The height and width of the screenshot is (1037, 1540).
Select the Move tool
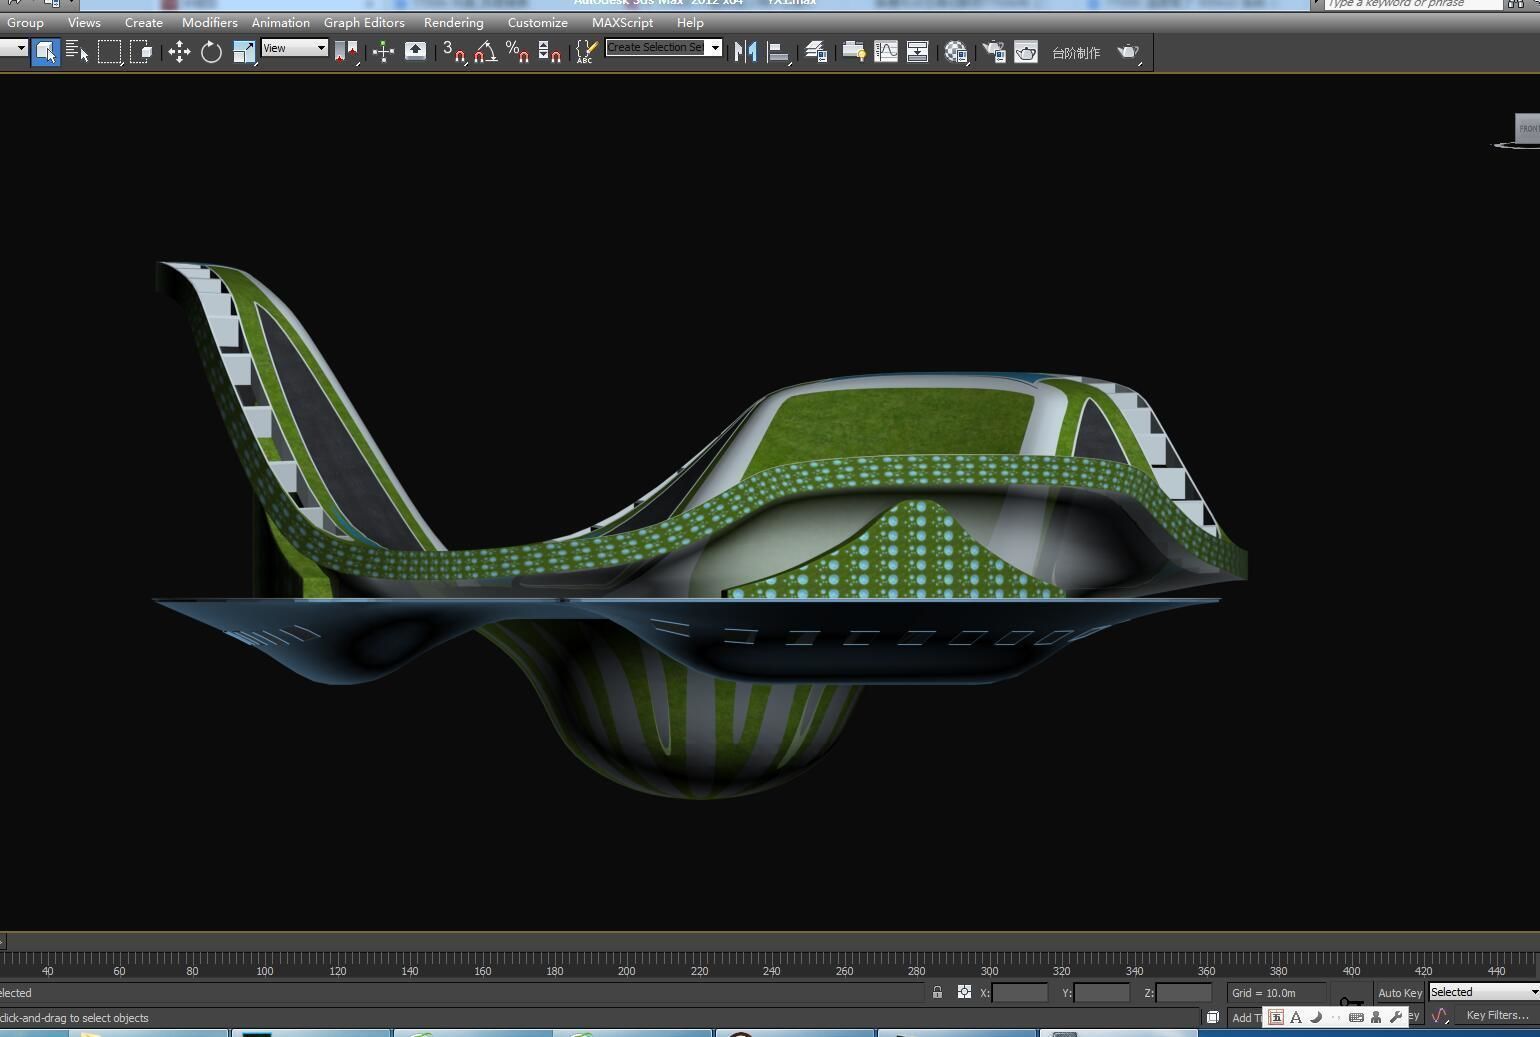tap(179, 52)
